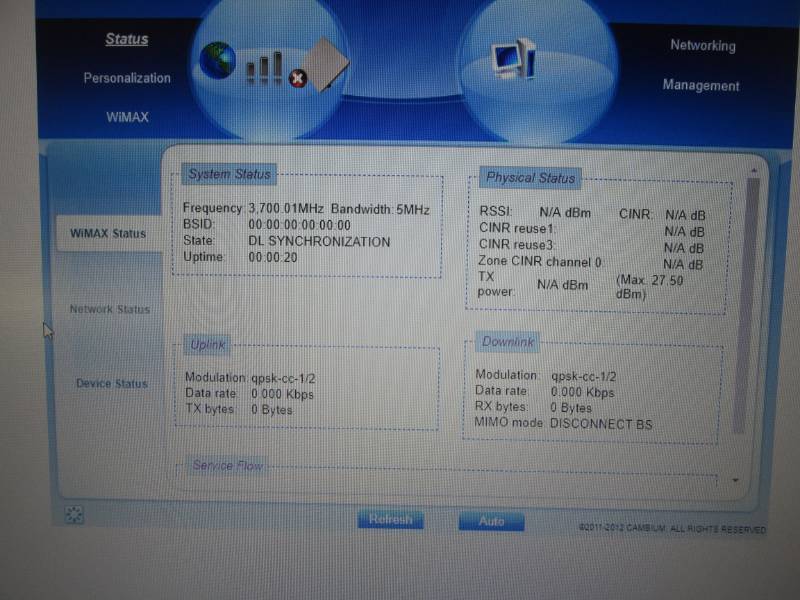Open the WiMAX menu
The width and height of the screenshot is (800, 600).
pyautogui.click(x=128, y=117)
